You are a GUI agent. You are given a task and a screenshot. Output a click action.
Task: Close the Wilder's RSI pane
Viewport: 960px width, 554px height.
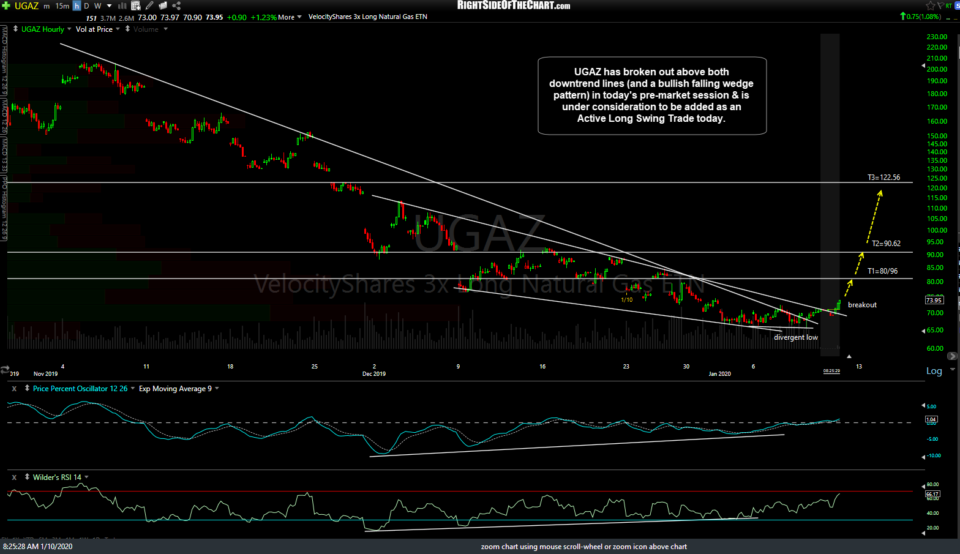pos(12,477)
